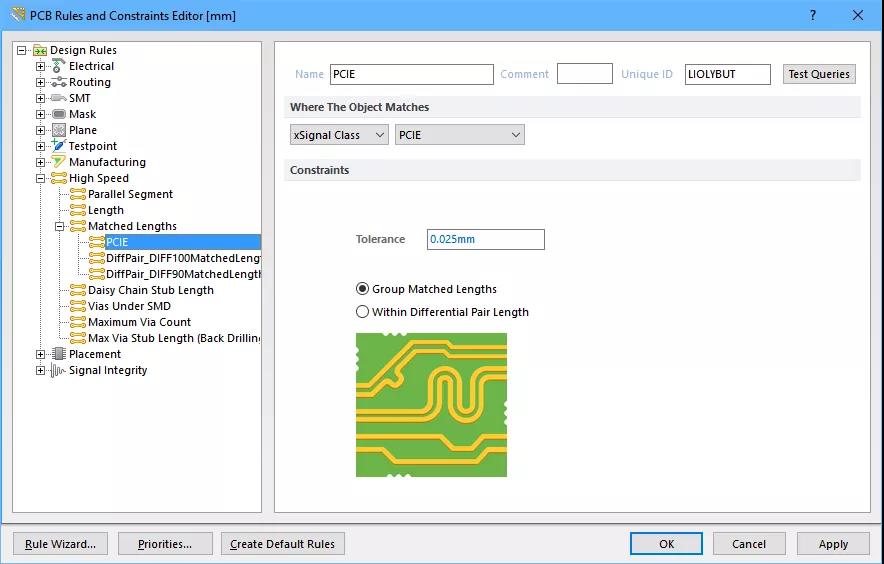
Task: Click the Vias Under SMD icon
Action: (x=78, y=306)
